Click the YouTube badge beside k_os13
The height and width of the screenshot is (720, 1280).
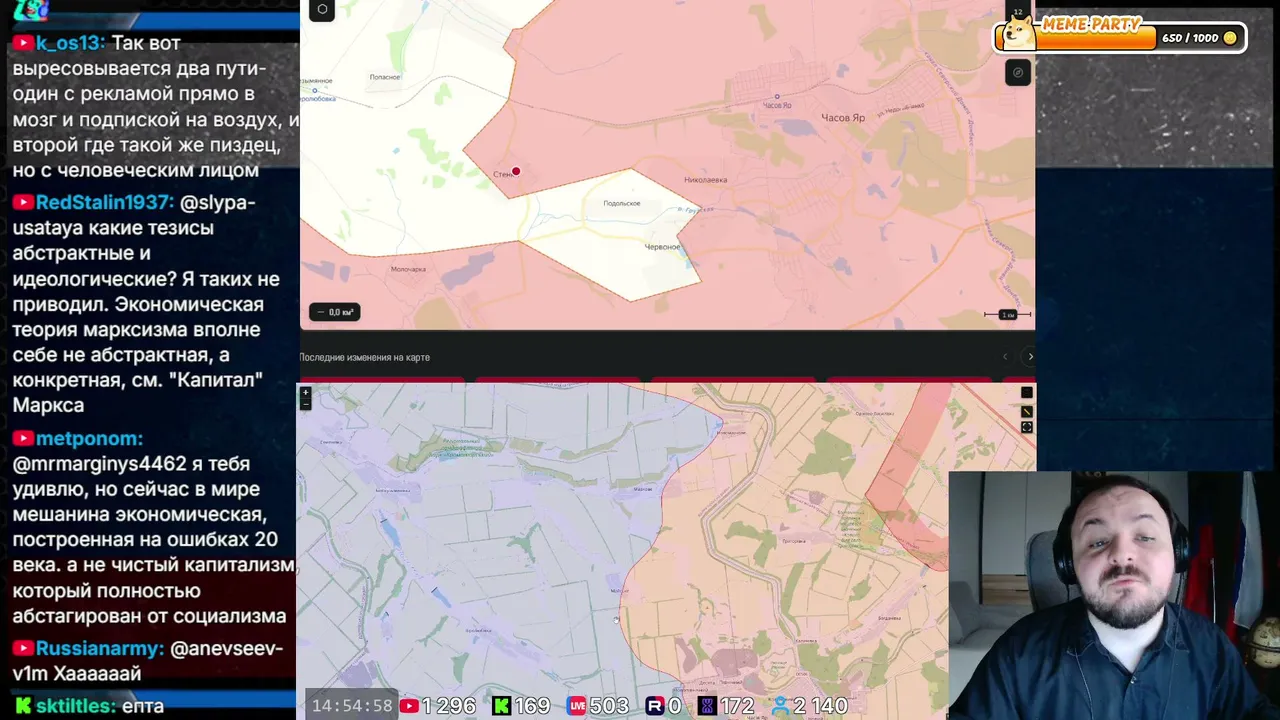tap(22, 43)
